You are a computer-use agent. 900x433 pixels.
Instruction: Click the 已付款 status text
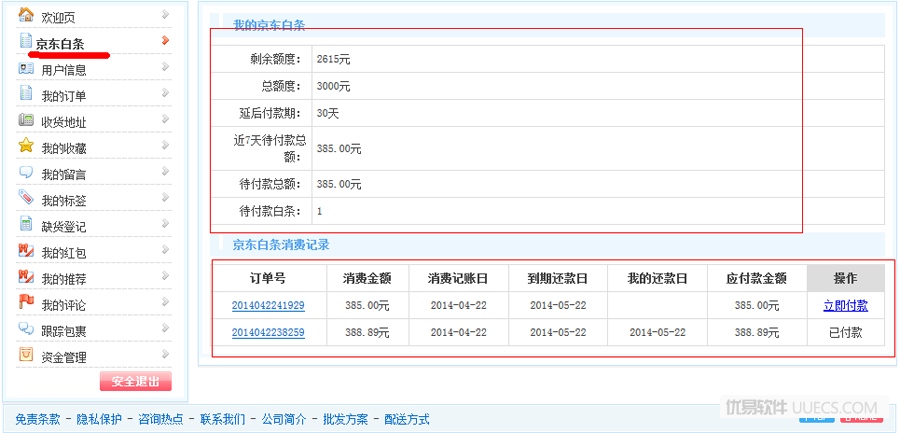pos(845,333)
